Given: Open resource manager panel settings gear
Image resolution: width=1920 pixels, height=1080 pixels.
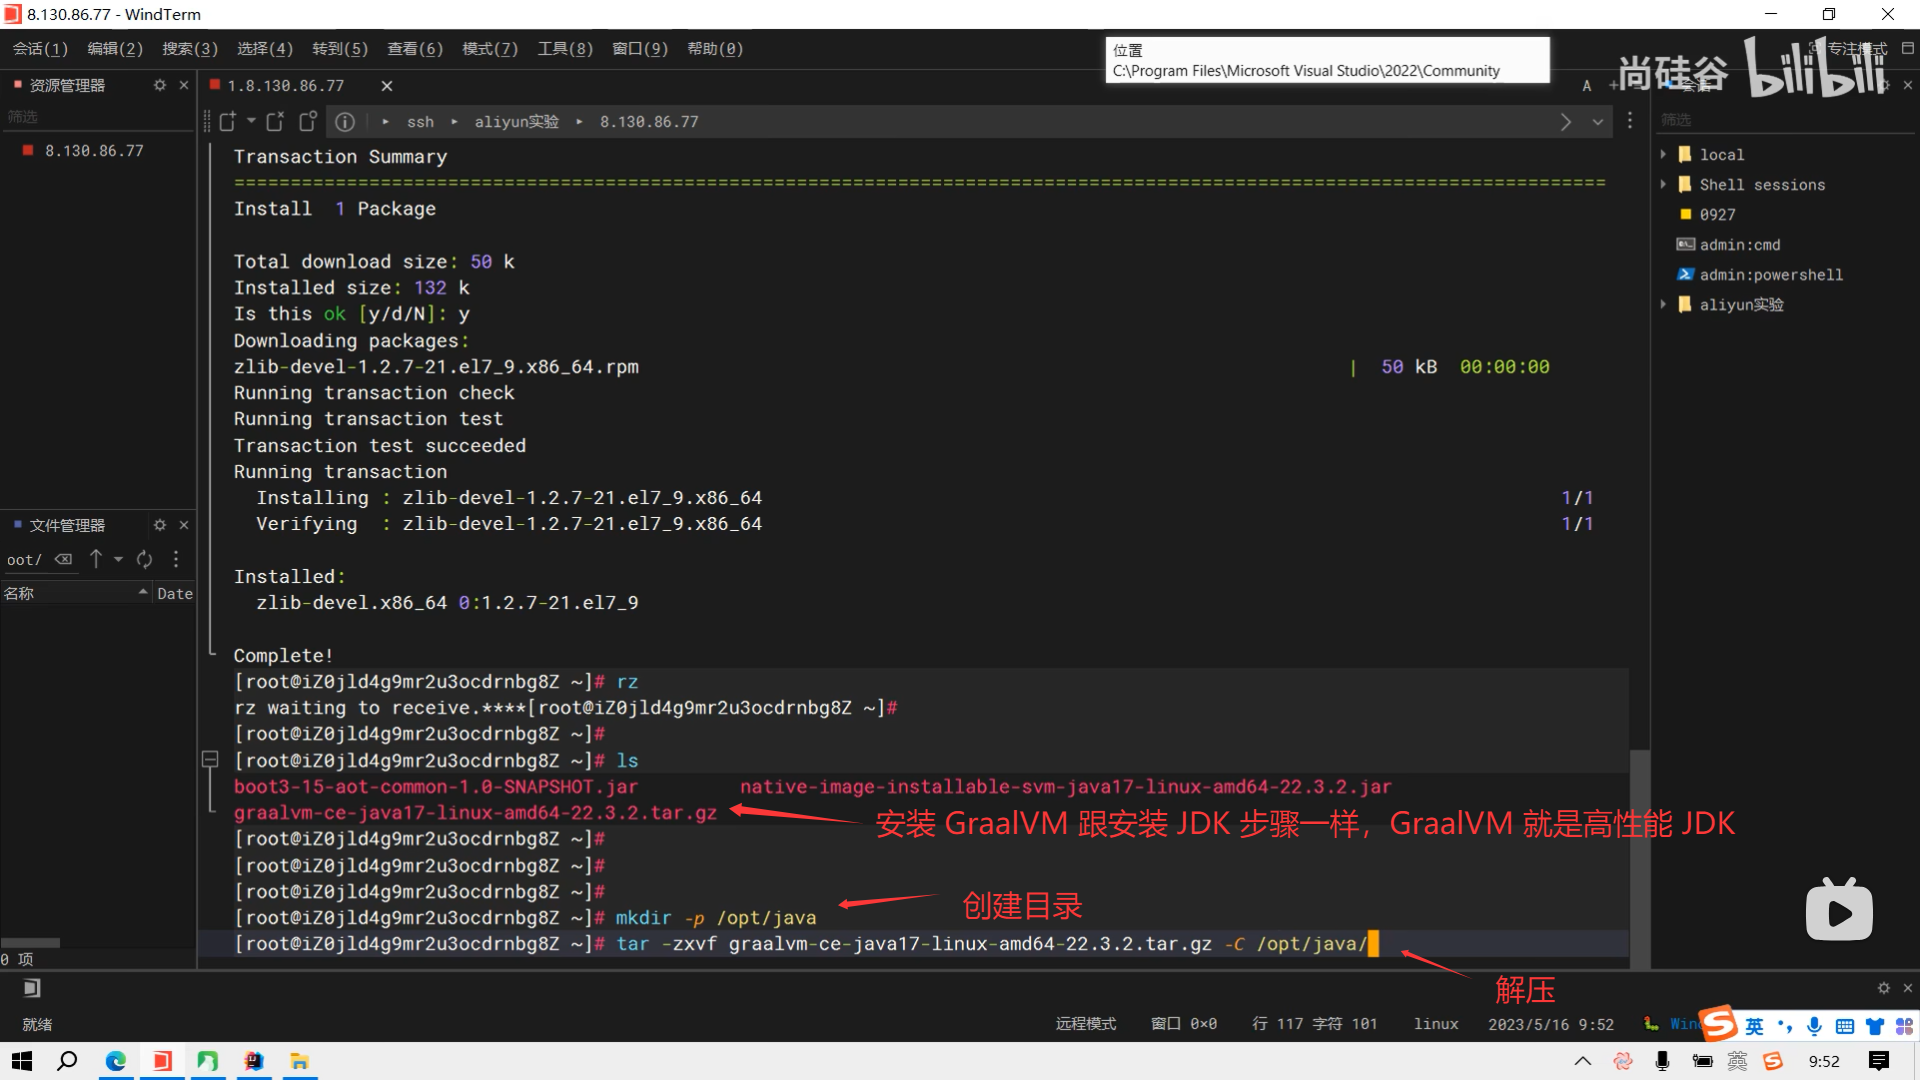Looking at the screenshot, I should [x=160, y=85].
